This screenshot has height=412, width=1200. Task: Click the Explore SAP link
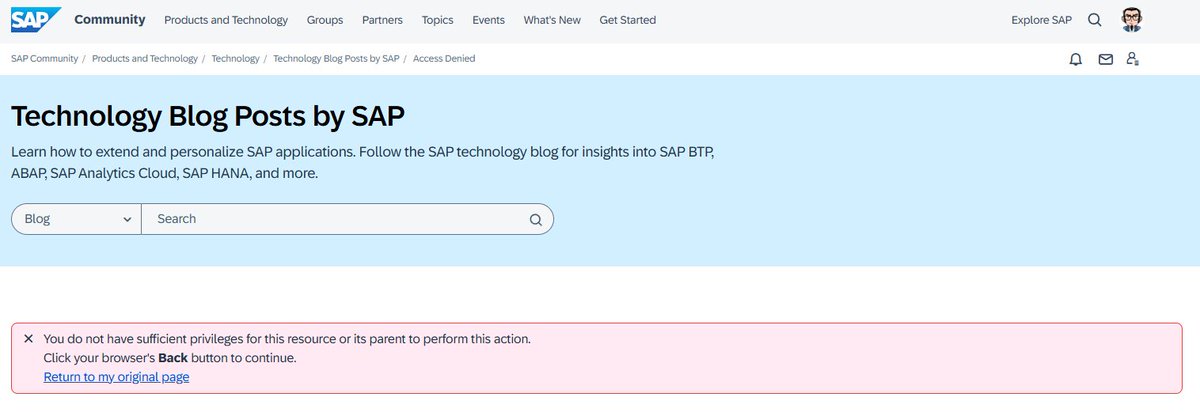coord(1041,20)
